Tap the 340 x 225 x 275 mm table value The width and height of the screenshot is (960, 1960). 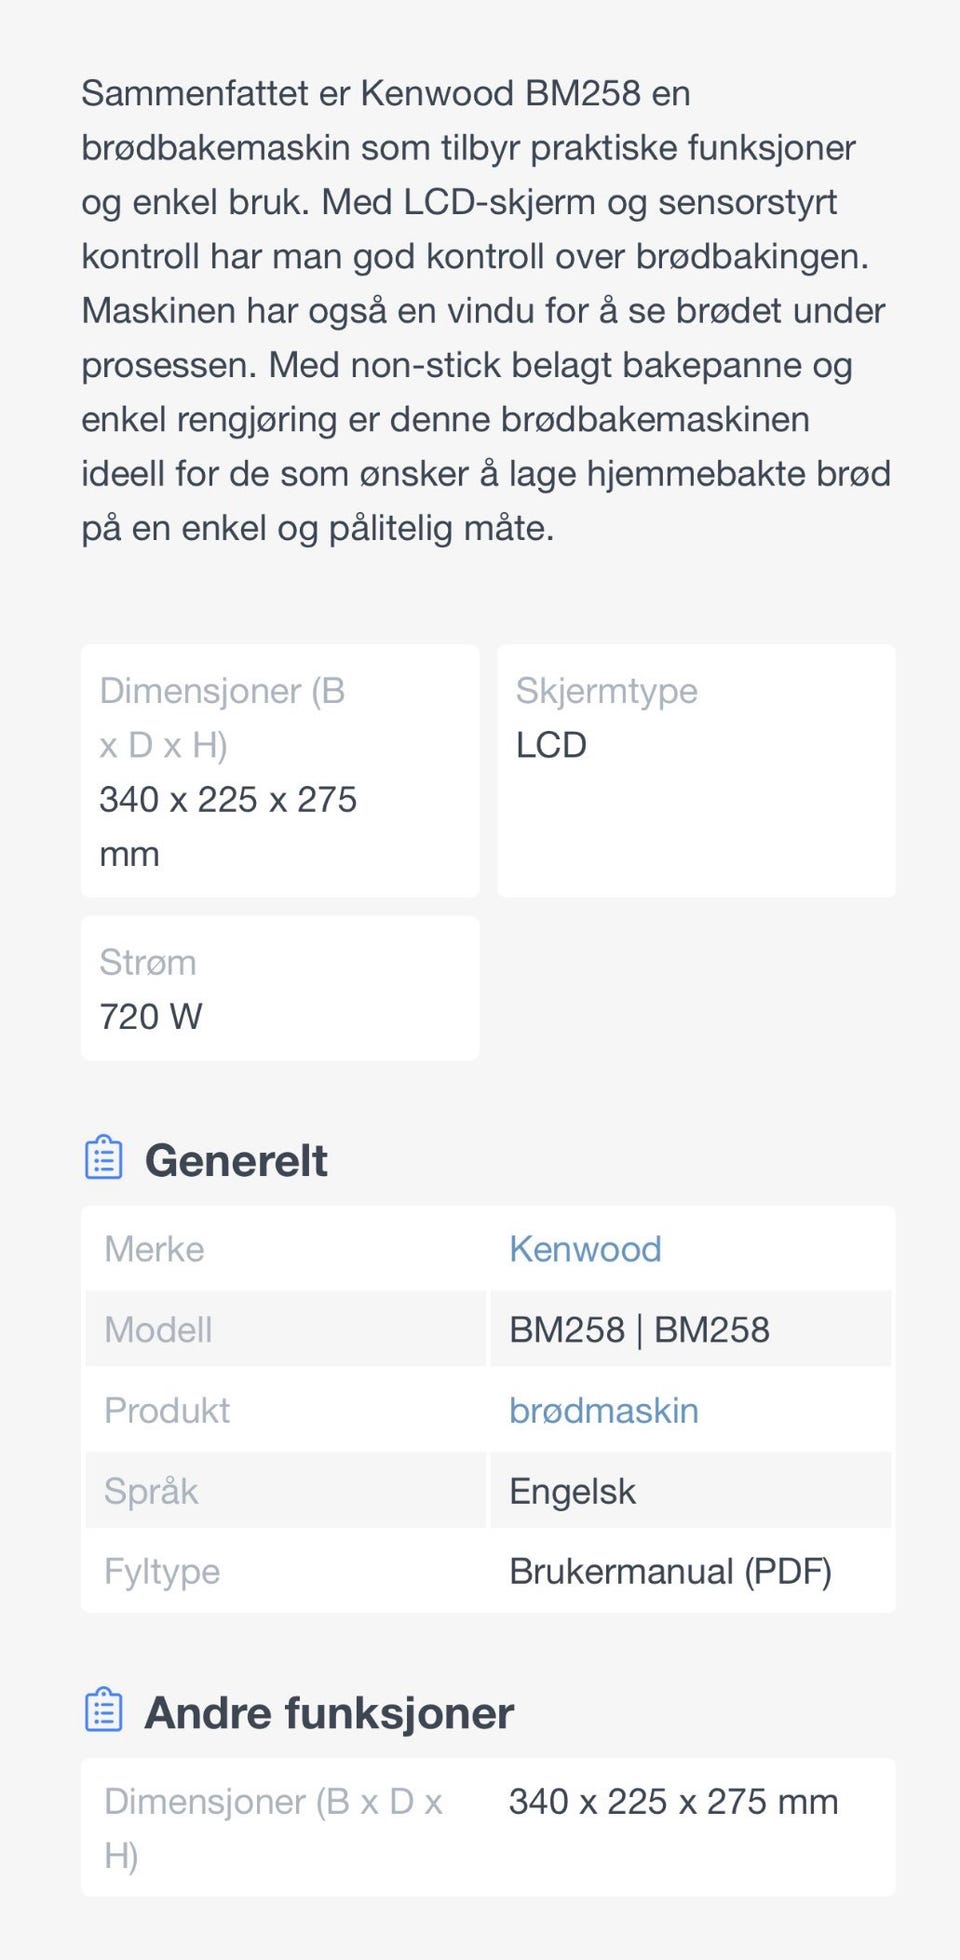pos(673,1801)
